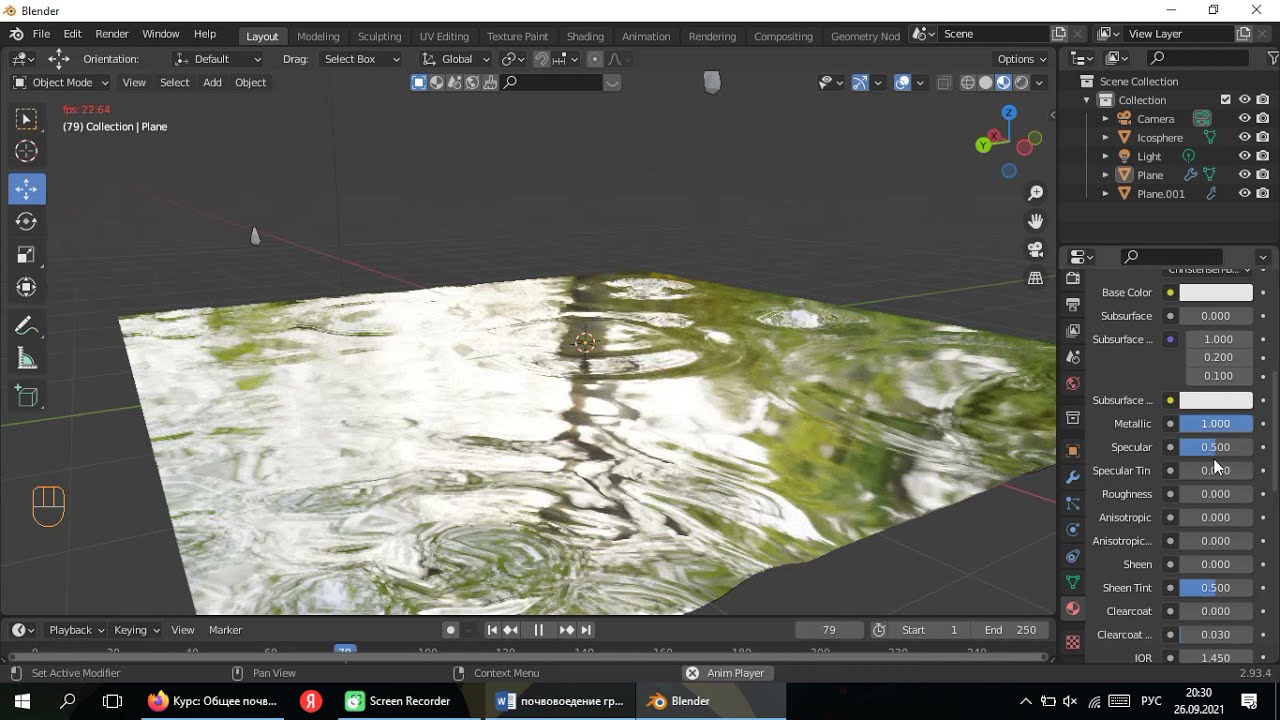The image size is (1280, 720).
Task: Activate the Move tool
Action: [27, 189]
